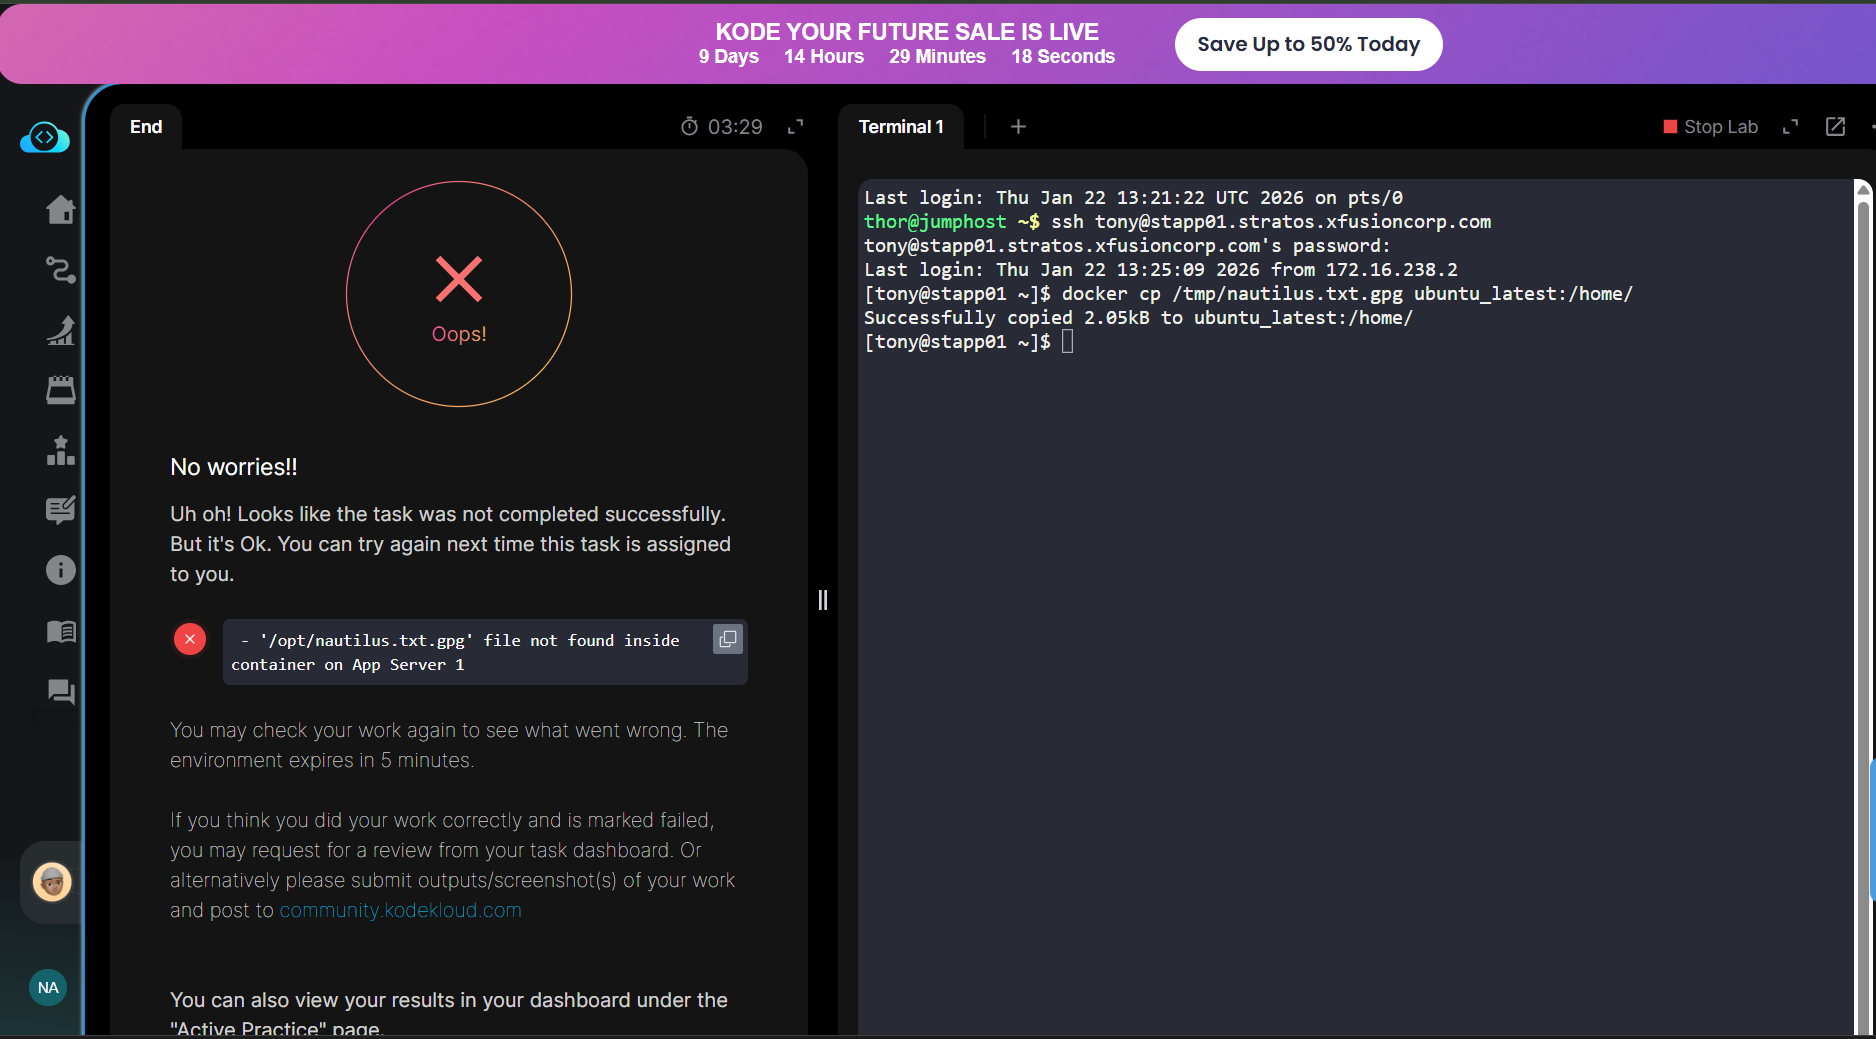Click the 03:29 timer value

click(x=735, y=127)
